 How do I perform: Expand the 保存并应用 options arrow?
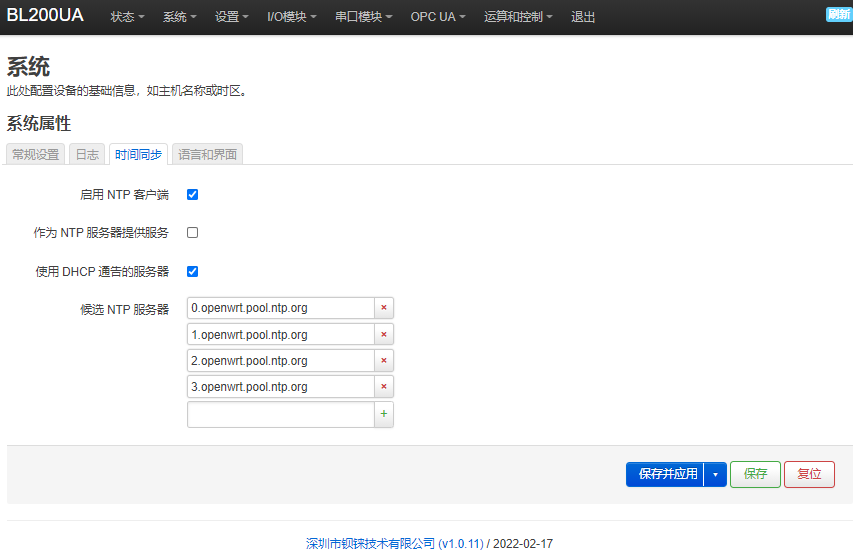[715, 474]
